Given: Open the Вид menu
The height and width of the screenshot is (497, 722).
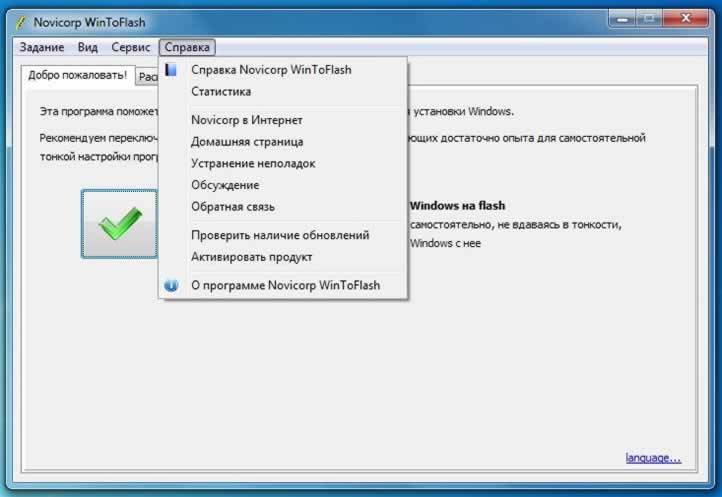Looking at the screenshot, I should coord(87,47).
